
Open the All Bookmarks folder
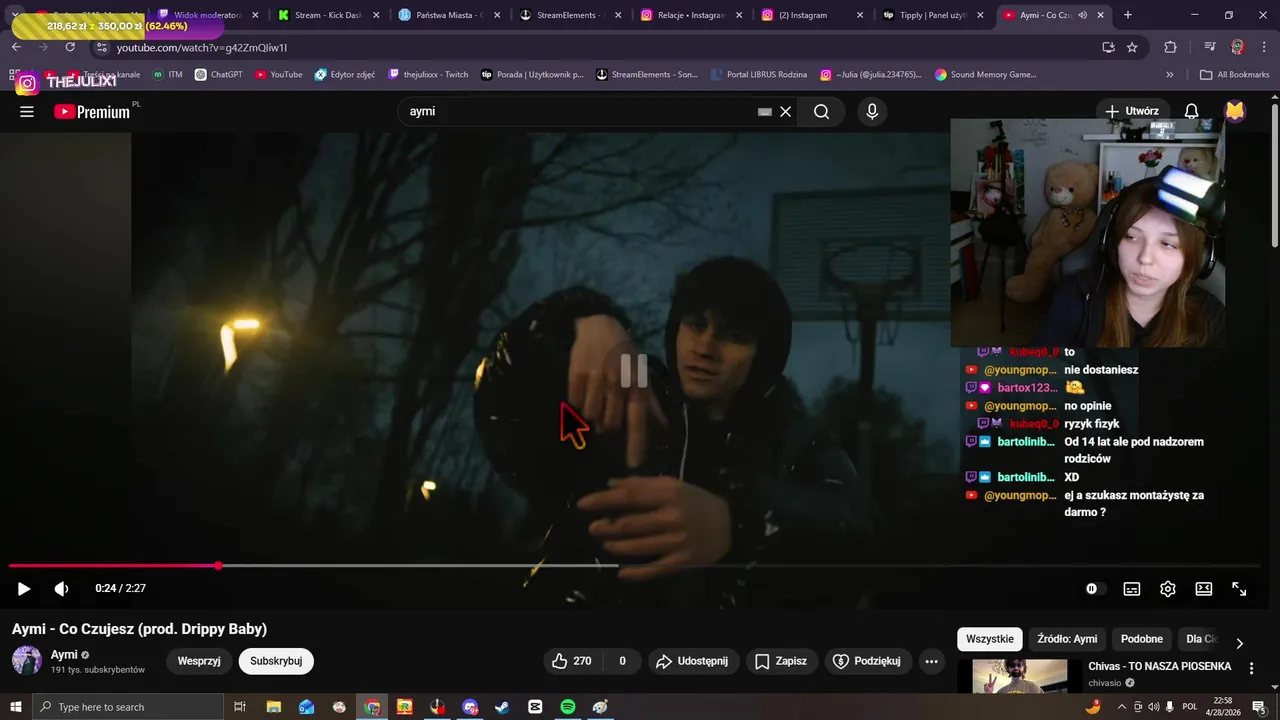point(1235,74)
